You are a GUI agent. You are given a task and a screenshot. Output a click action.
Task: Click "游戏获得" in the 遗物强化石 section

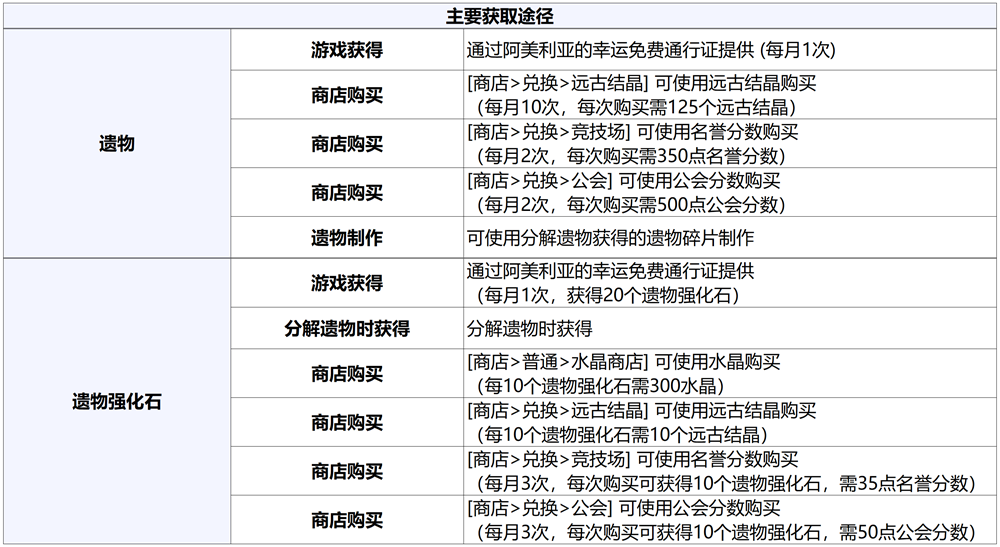346,283
